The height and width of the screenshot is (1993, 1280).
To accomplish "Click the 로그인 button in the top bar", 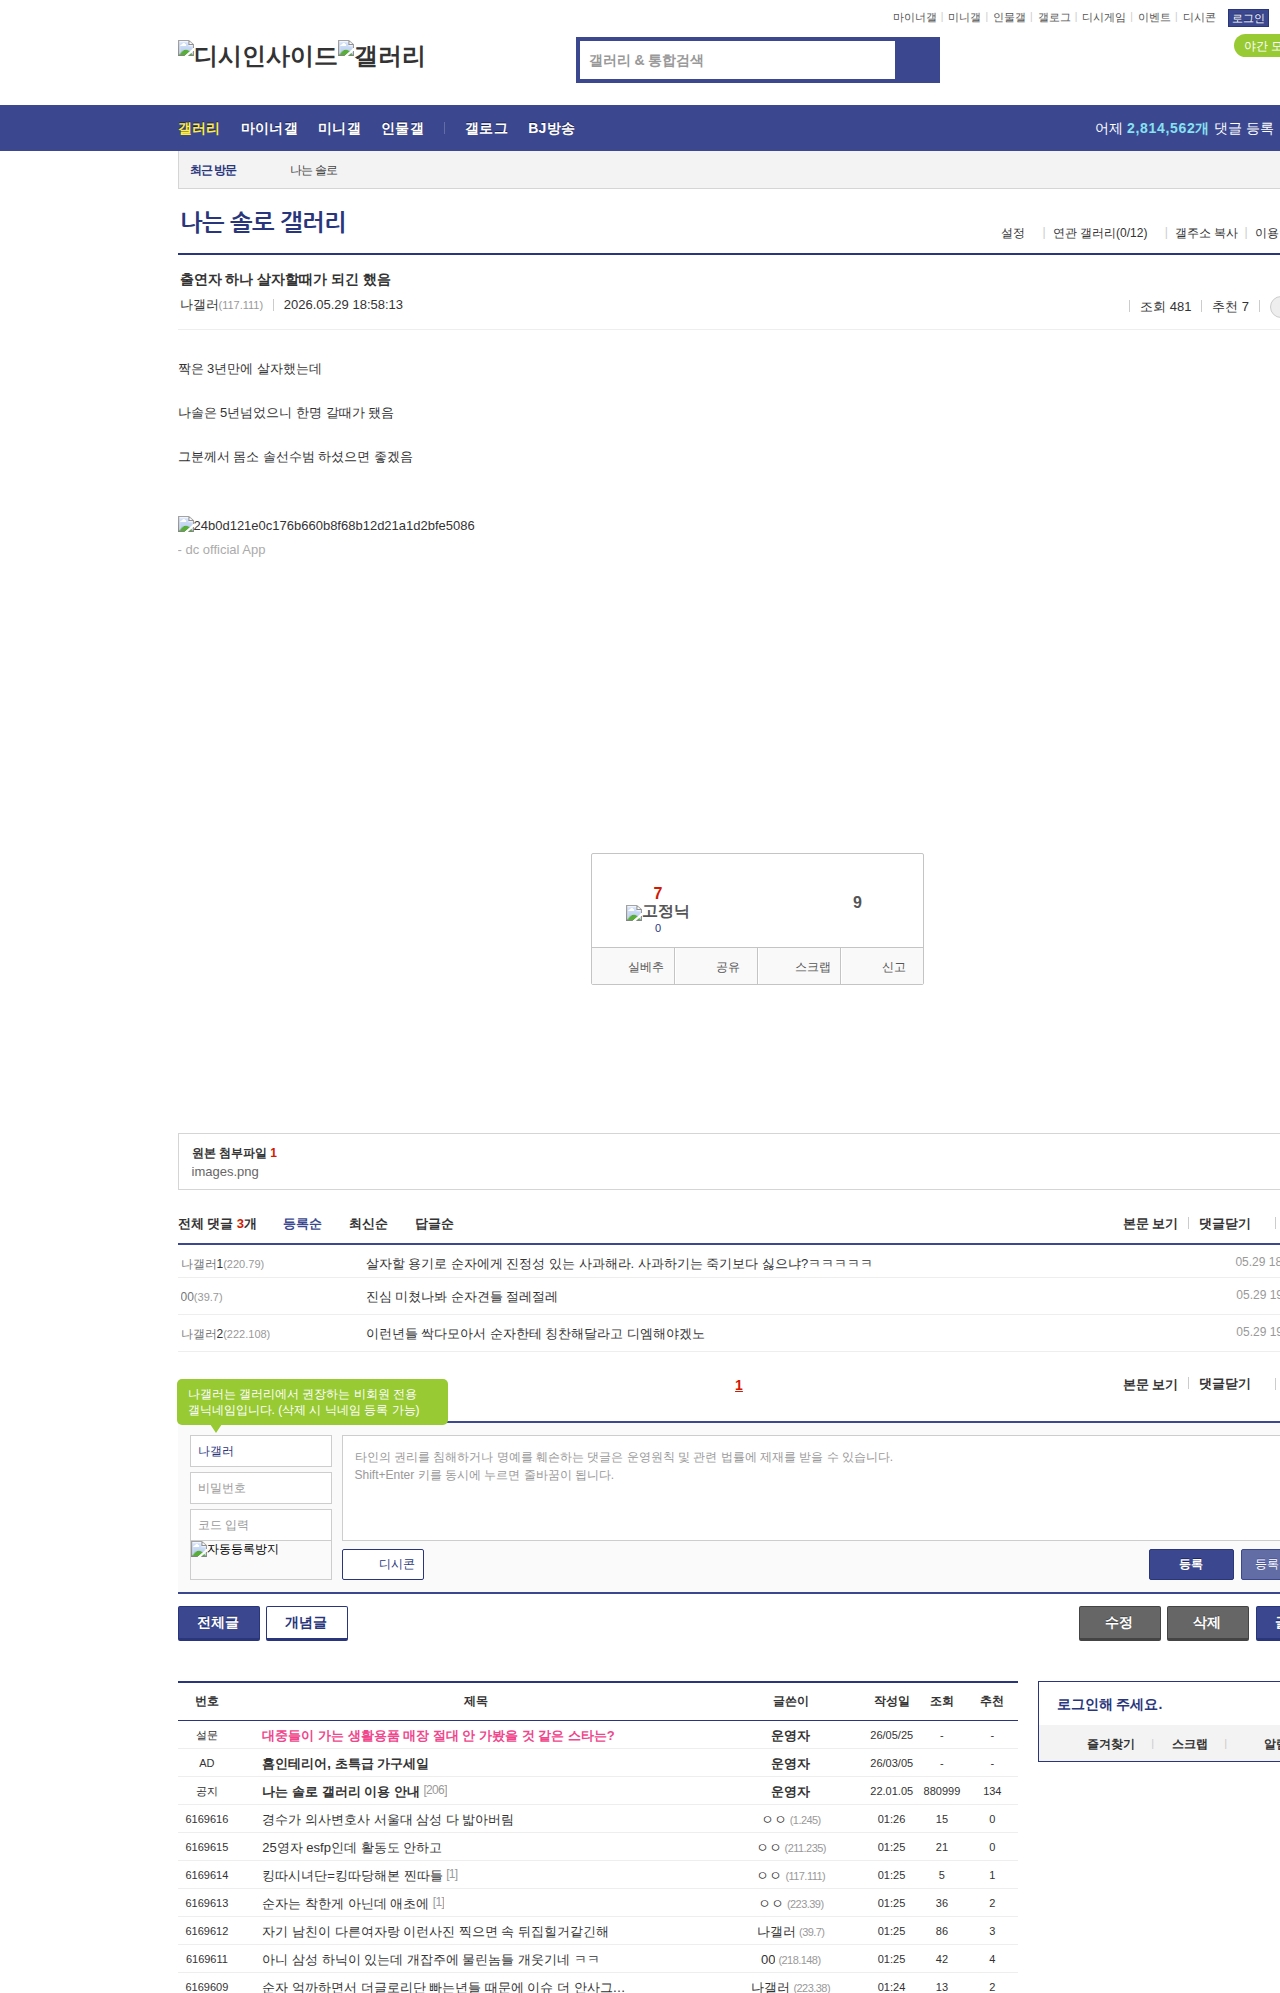I will tap(1248, 18).
